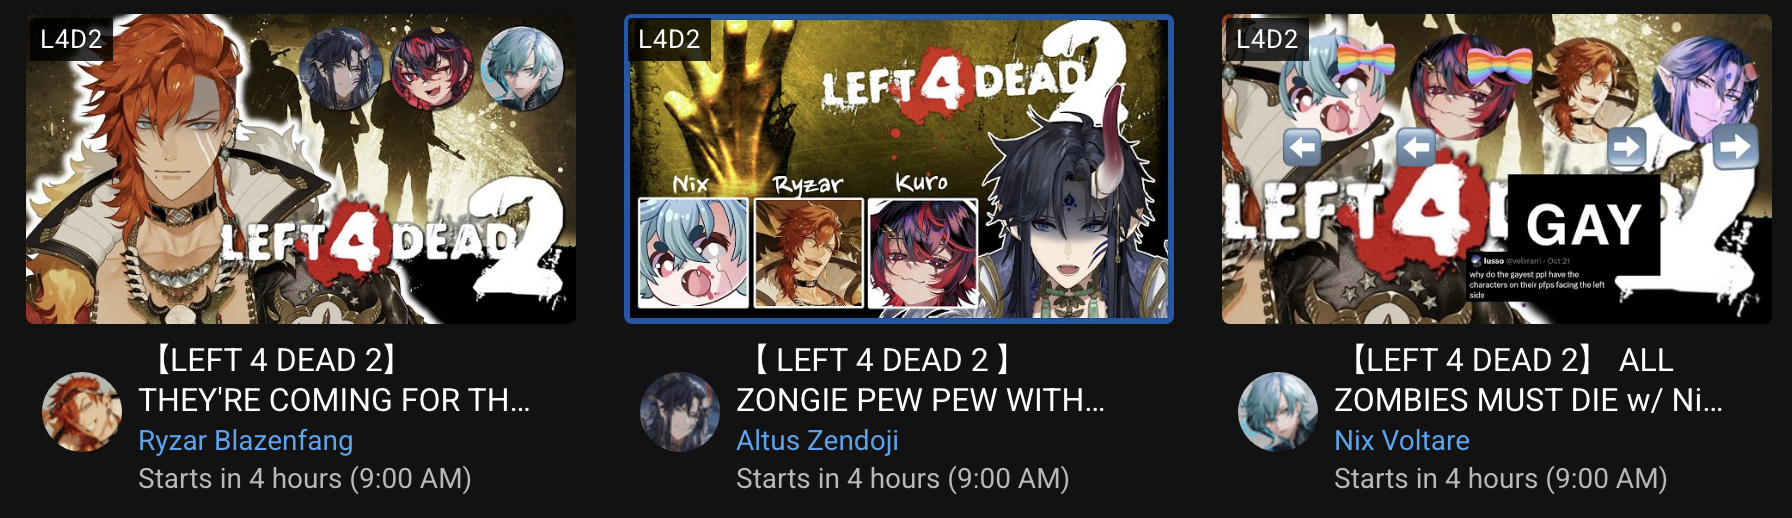Image resolution: width=1792 pixels, height=518 pixels.
Task: Click start time under Altus Zendoji
Action: (903, 479)
